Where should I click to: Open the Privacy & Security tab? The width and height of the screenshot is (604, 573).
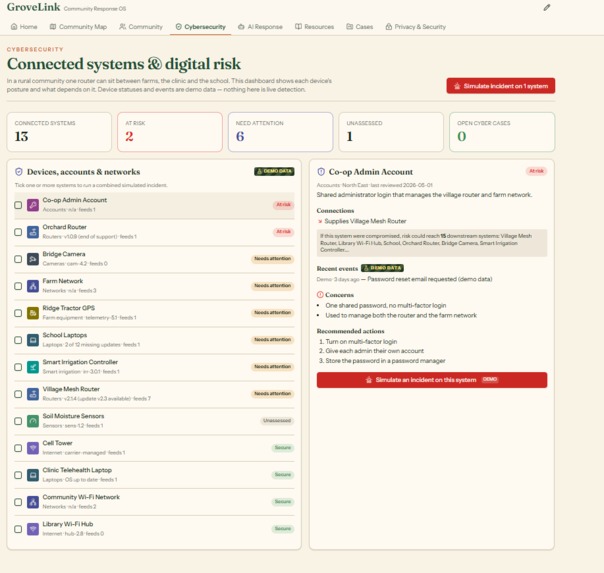coord(416,27)
